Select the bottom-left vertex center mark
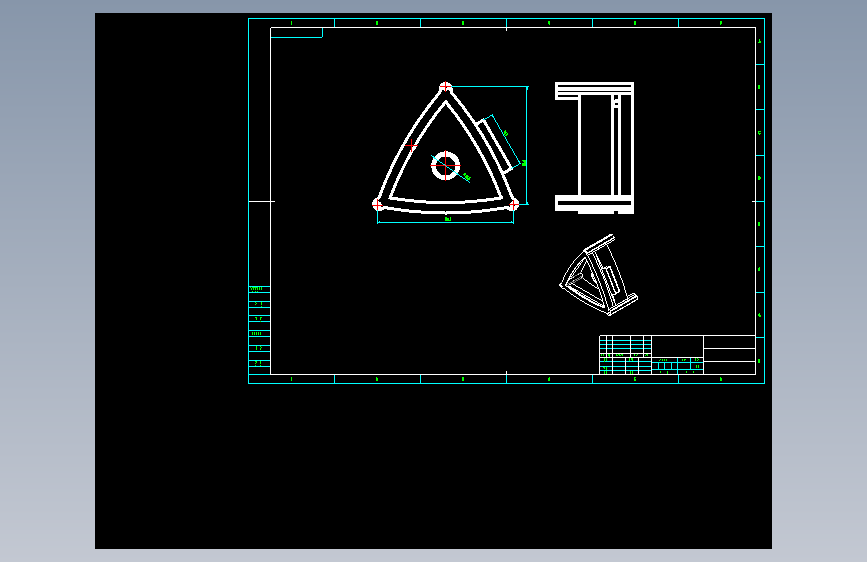This screenshot has width=867, height=562. tap(377, 205)
